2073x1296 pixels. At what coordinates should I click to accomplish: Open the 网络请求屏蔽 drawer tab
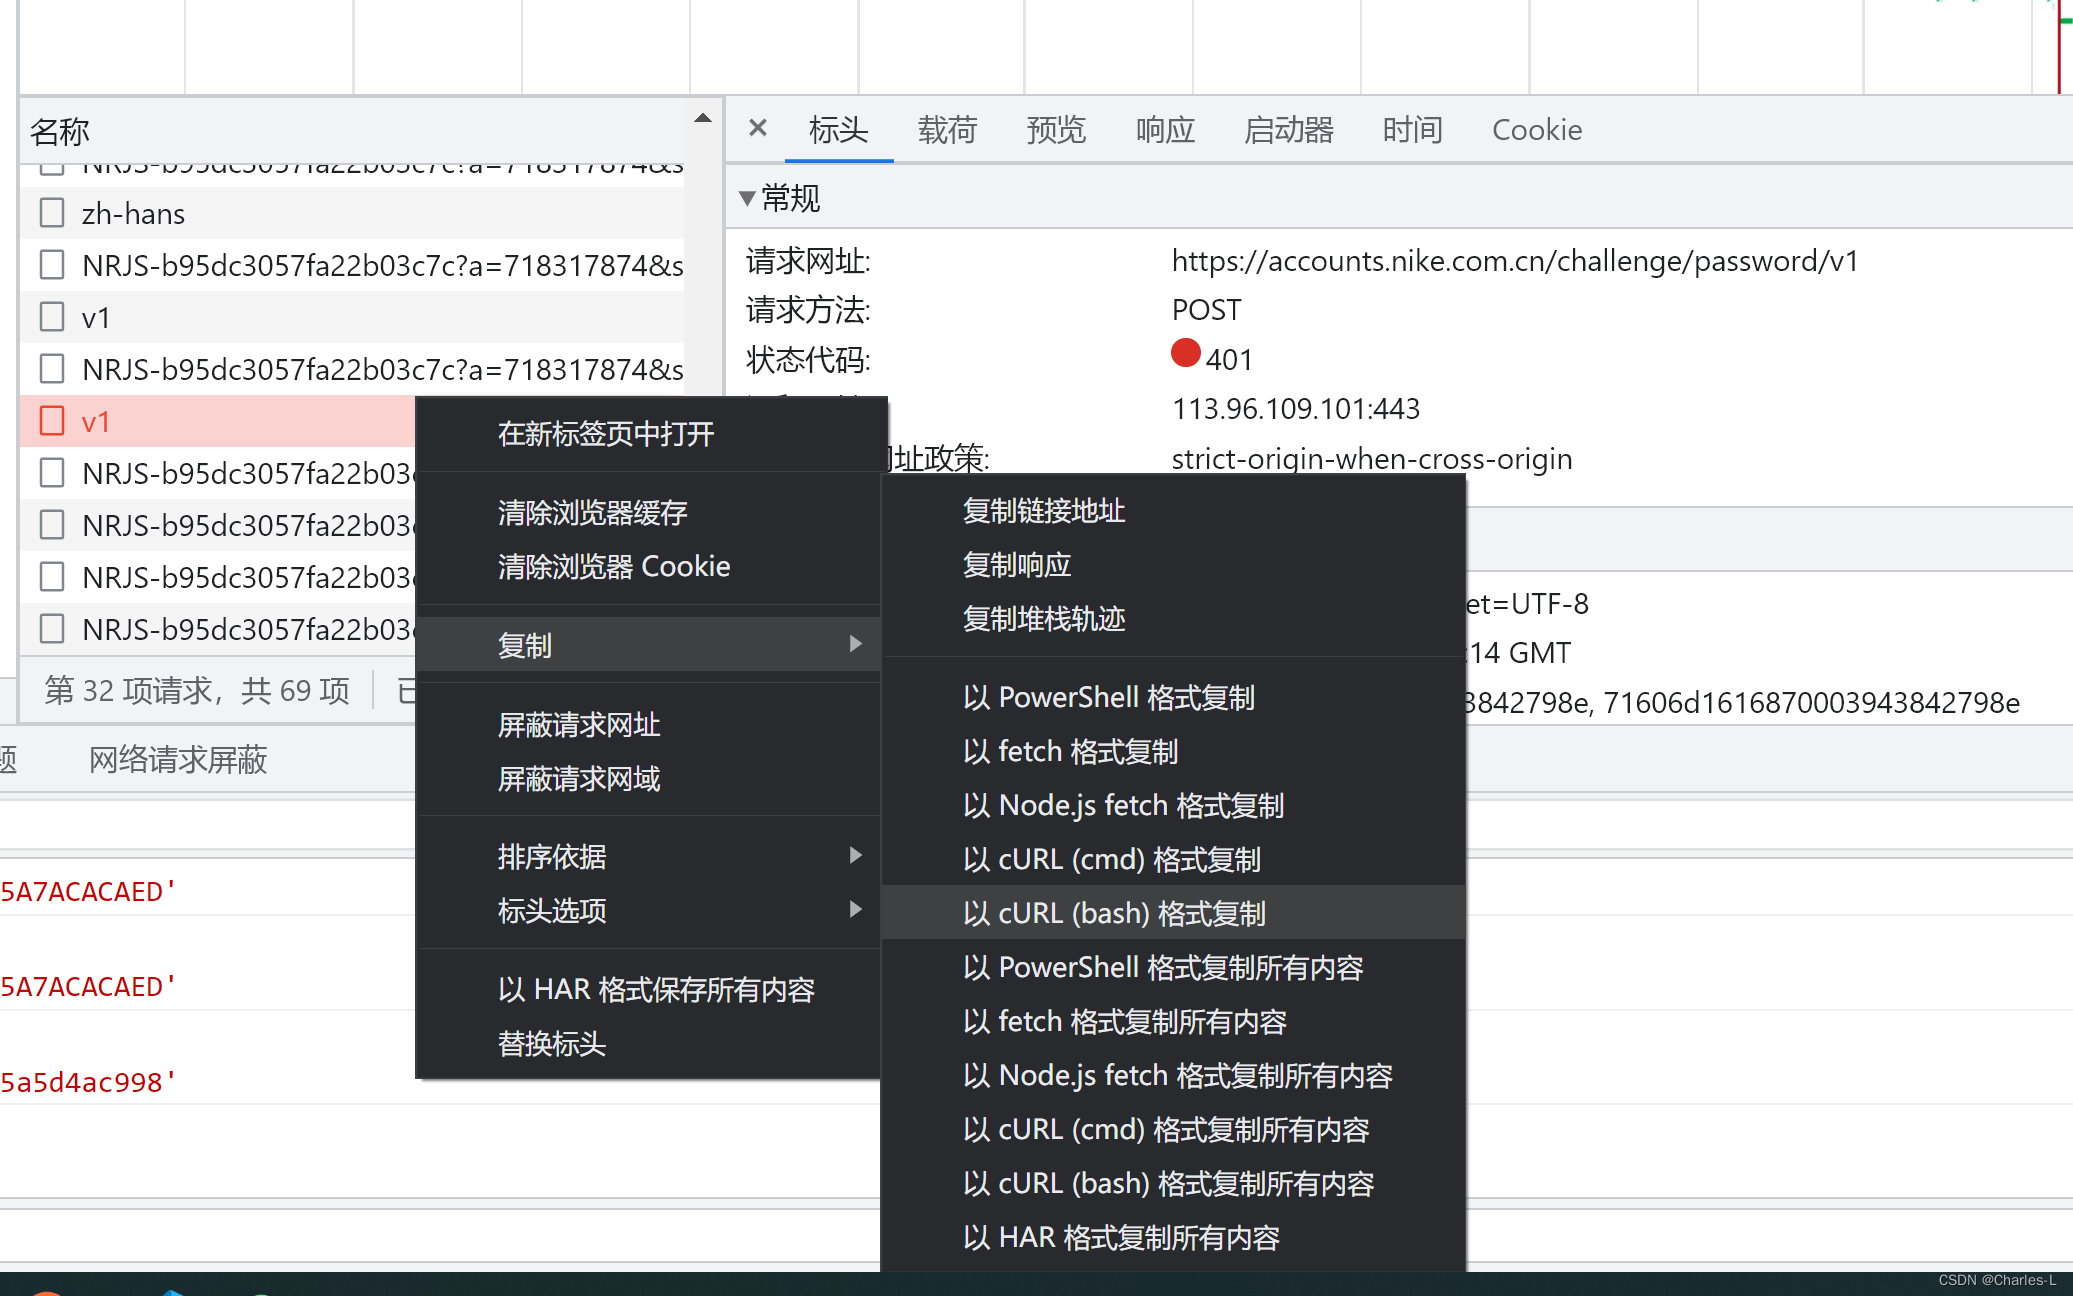pos(178,760)
